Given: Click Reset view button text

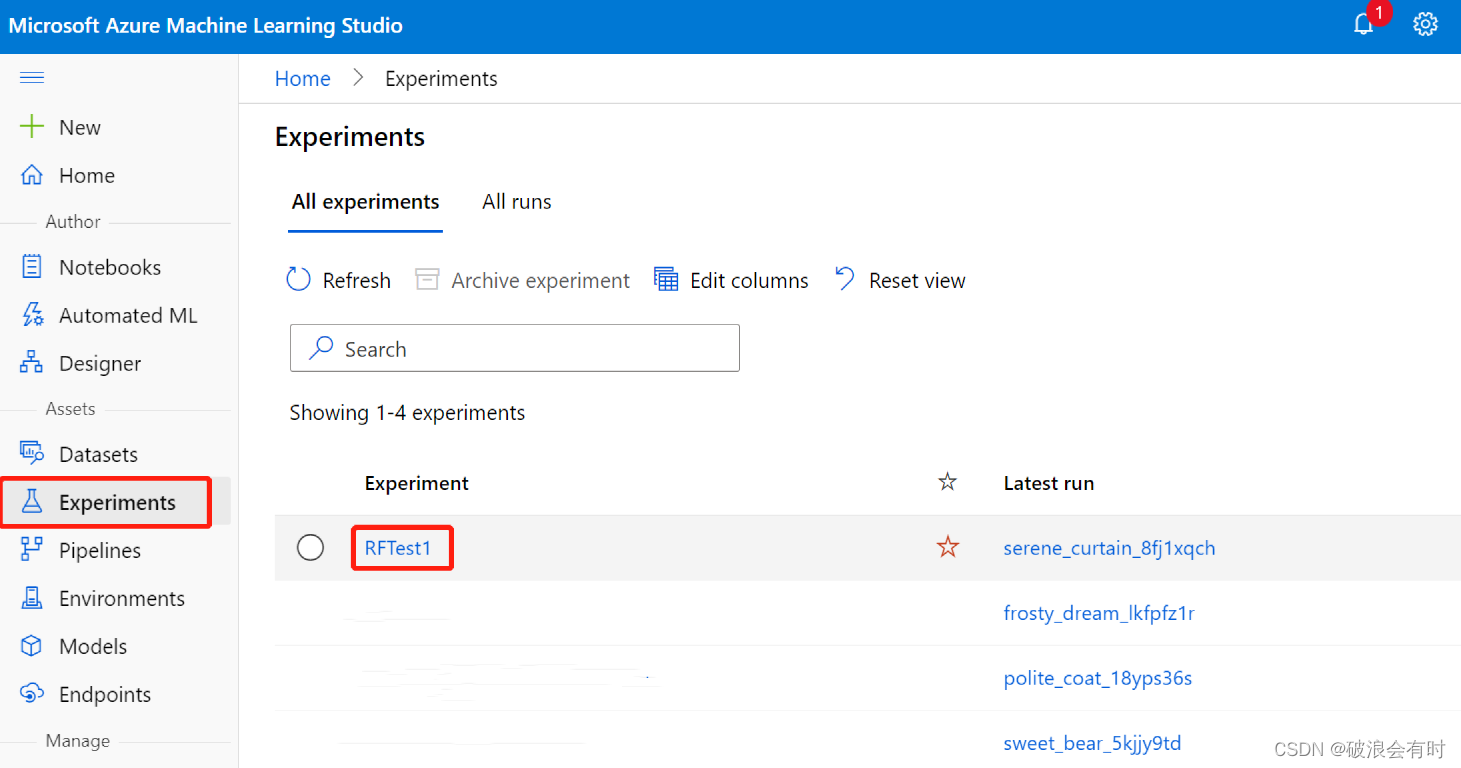Looking at the screenshot, I should [917, 281].
